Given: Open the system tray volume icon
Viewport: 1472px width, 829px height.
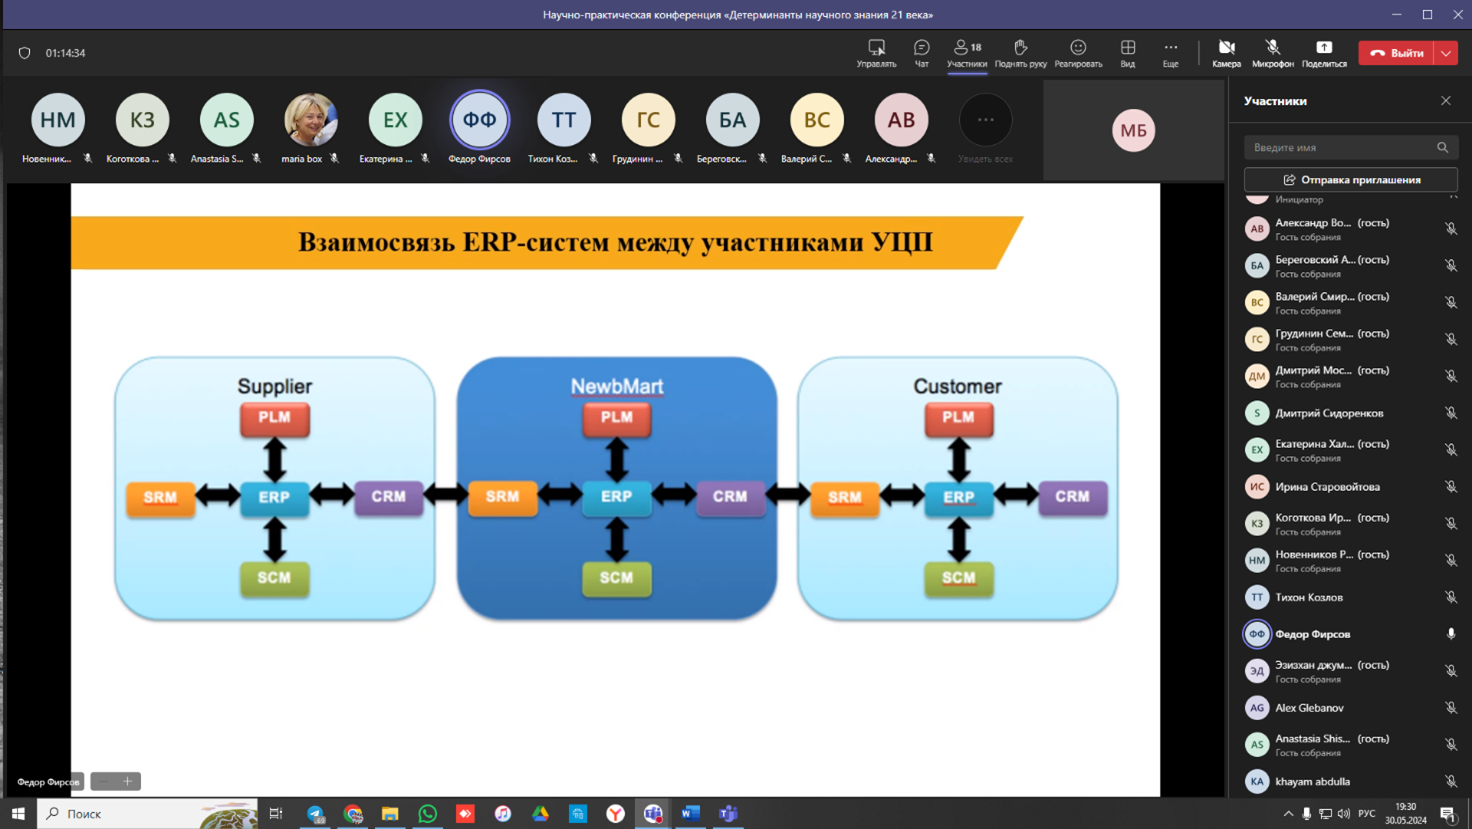Looking at the screenshot, I should [1344, 814].
